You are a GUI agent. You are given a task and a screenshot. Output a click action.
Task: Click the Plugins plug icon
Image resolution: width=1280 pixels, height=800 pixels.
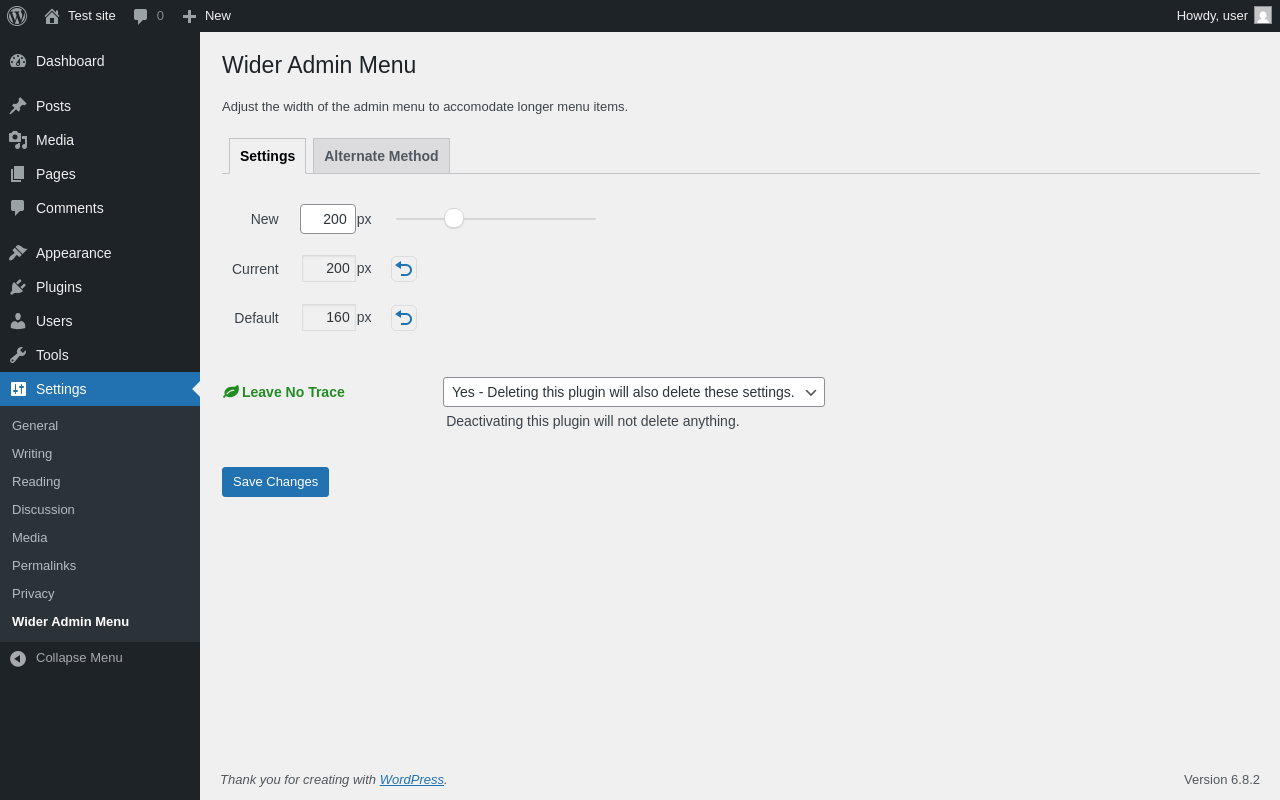[18, 287]
